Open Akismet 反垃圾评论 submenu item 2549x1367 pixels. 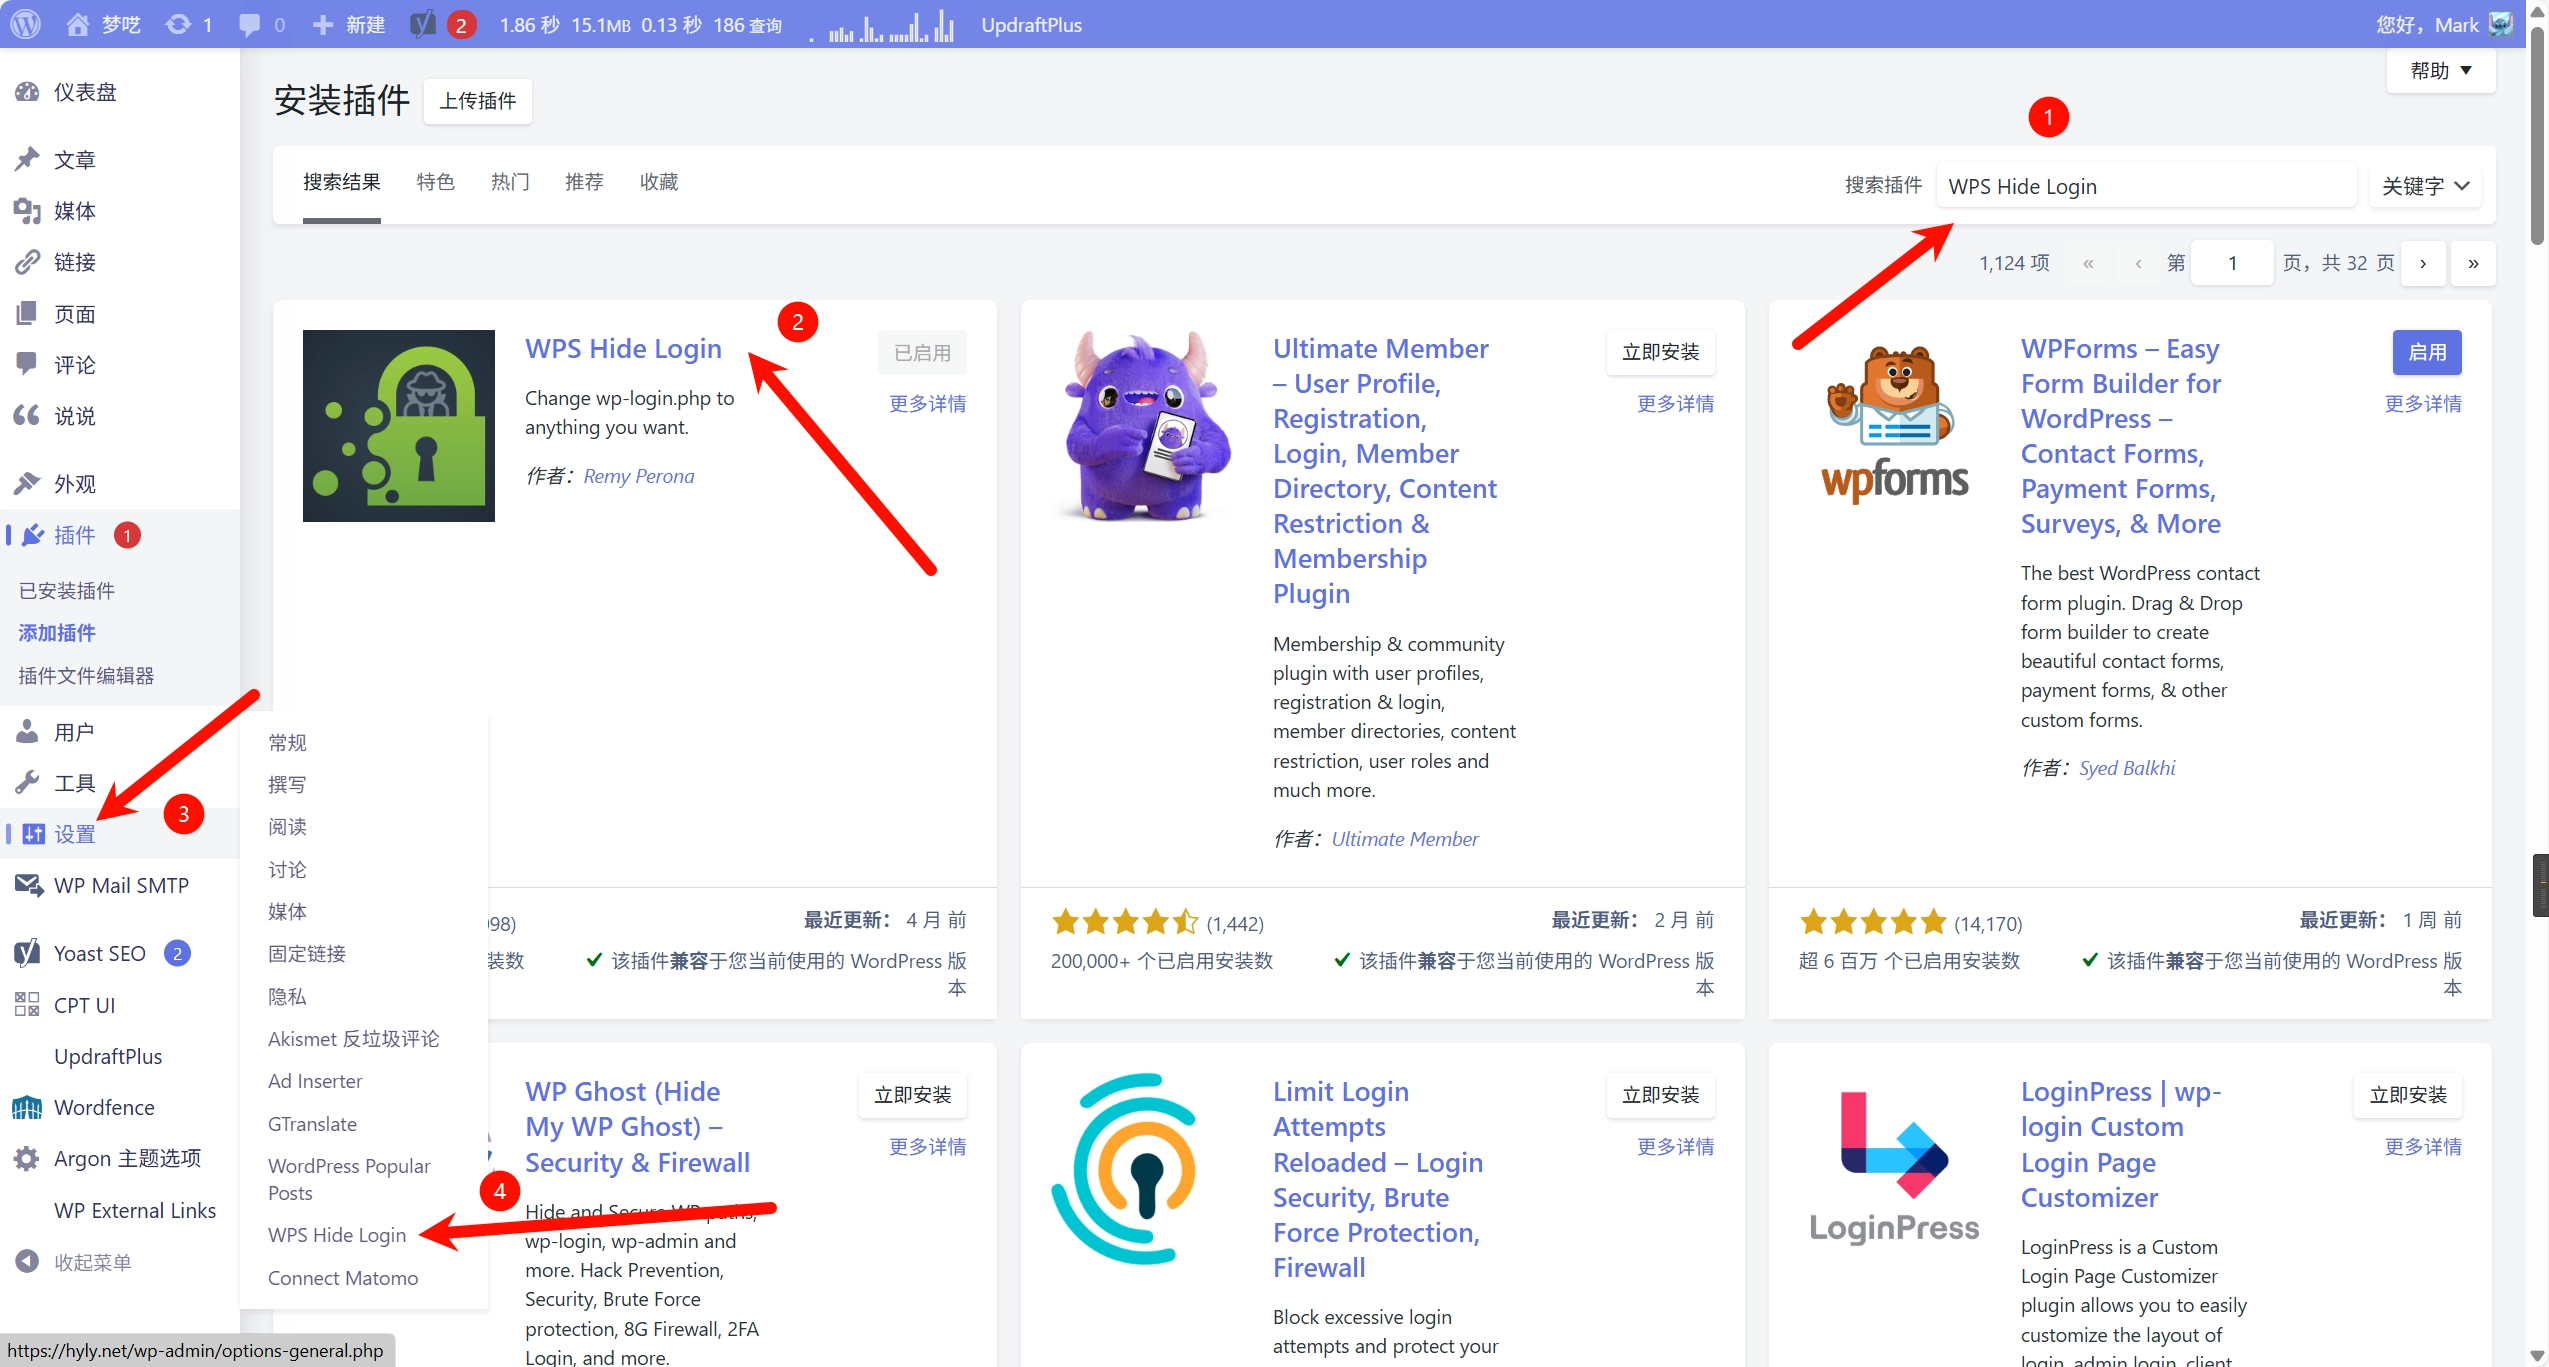coord(354,1039)
